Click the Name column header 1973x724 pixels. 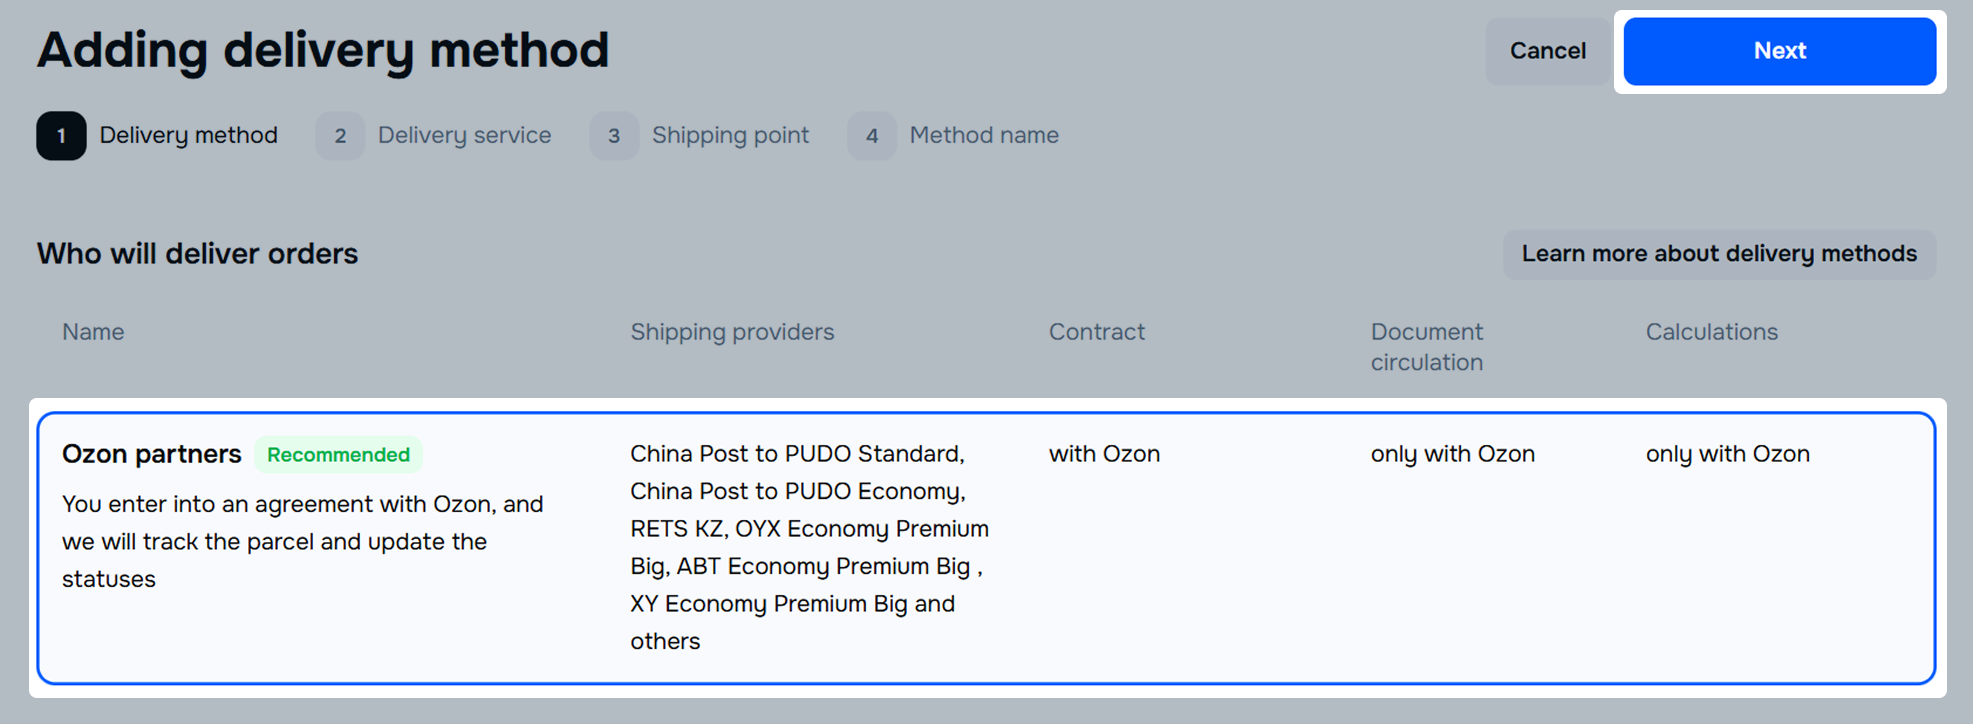pyautogui.click(x=93, y=332)
